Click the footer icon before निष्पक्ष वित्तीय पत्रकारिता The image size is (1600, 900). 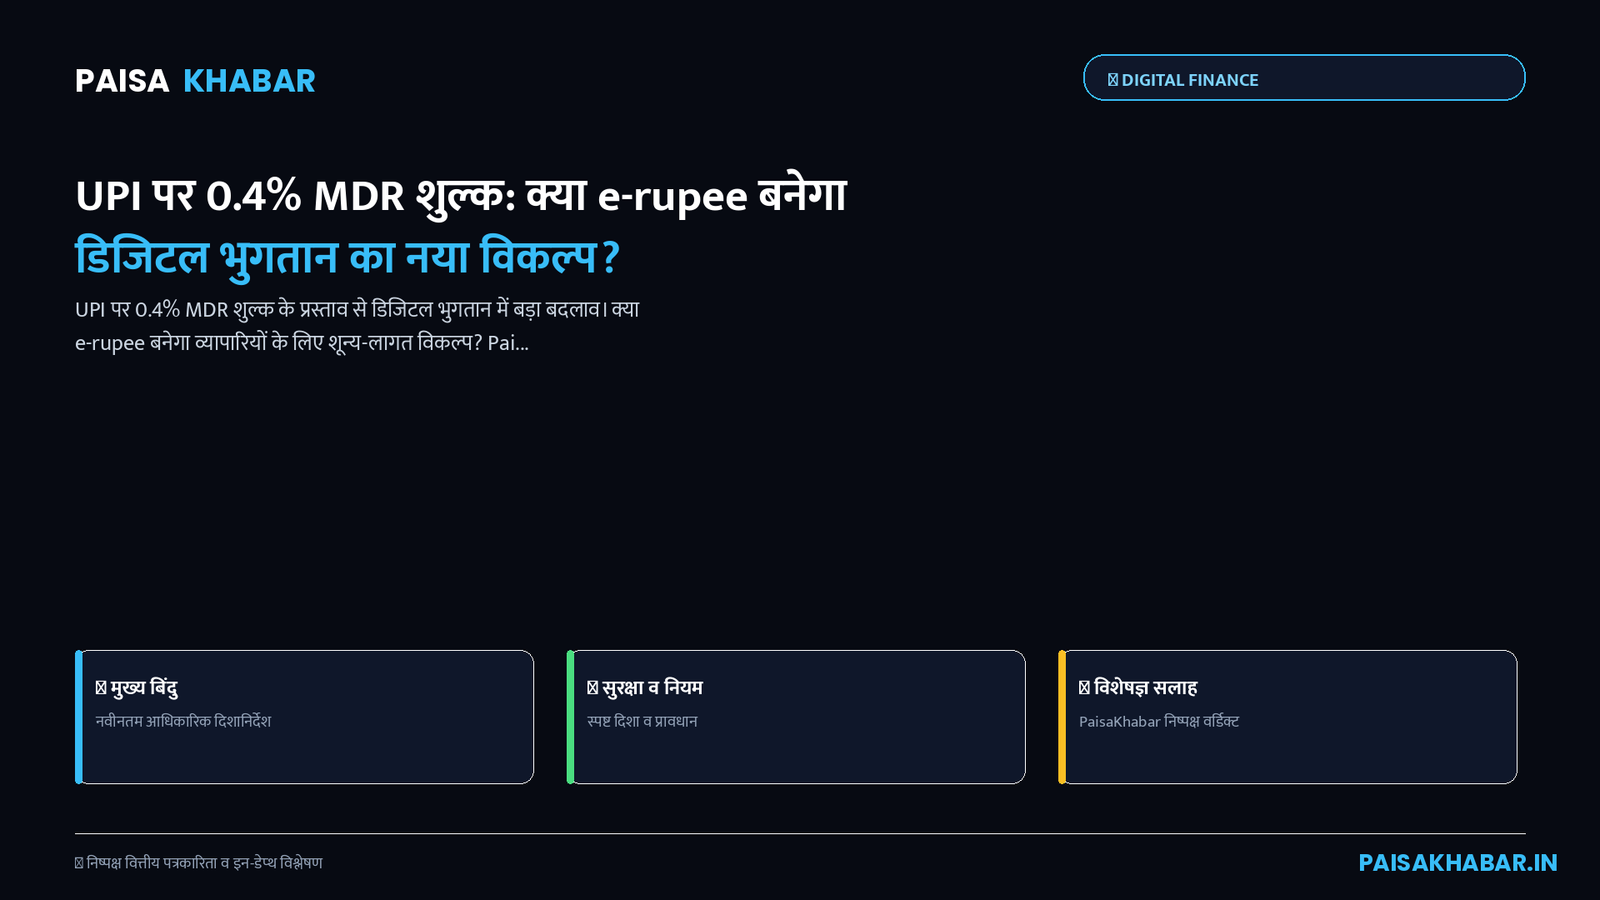[x=79, y=863]
